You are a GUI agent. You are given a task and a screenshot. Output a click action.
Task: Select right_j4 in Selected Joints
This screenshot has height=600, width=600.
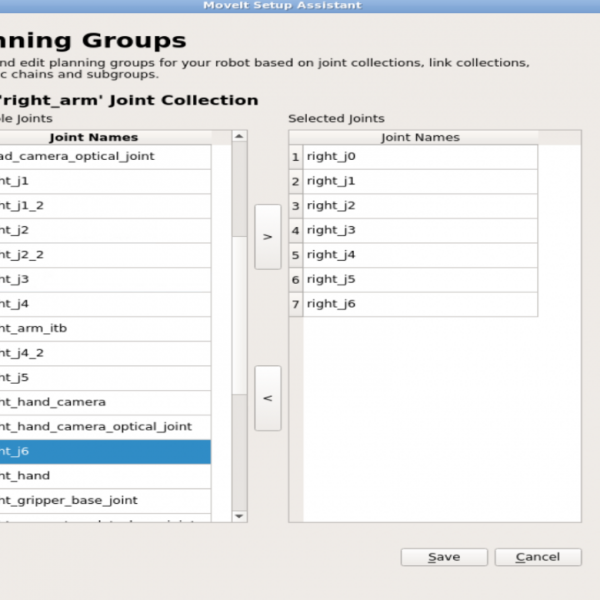tap(420, 255)
